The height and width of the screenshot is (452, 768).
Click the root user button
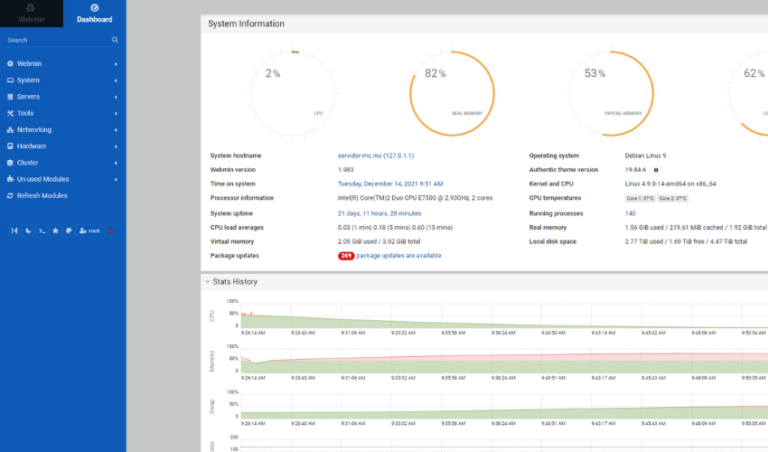pyautogui.click(x=90, y=231)
